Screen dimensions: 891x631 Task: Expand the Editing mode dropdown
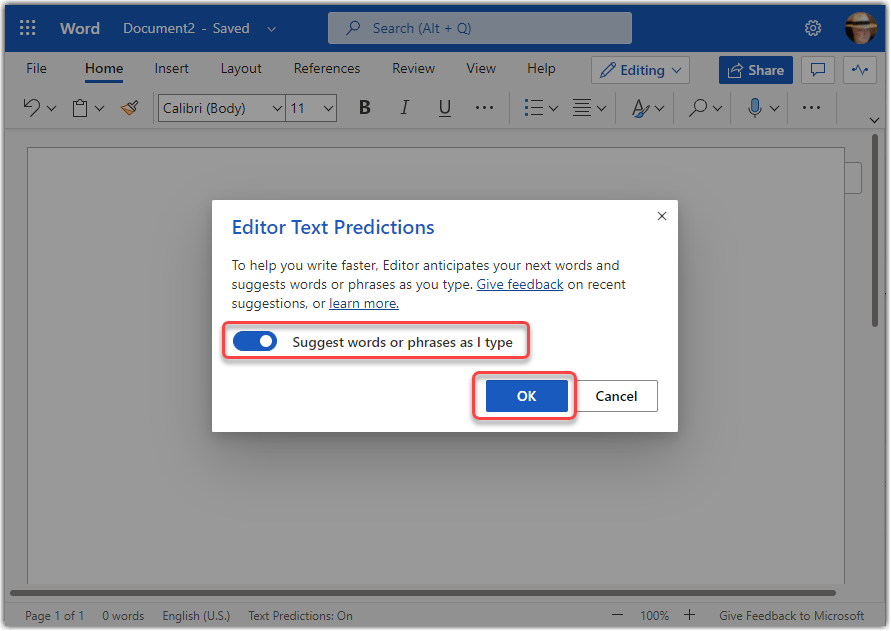click(641, 70)
